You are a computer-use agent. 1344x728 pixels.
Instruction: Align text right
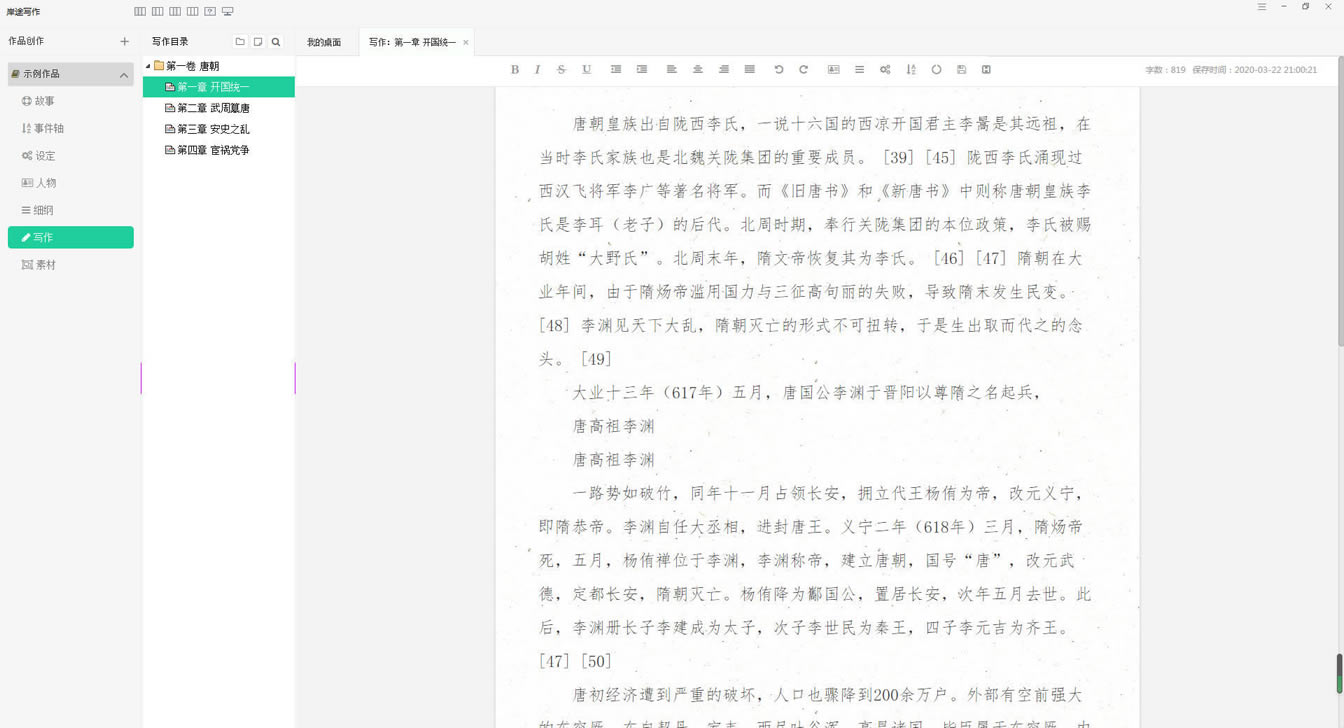[724, 70]
